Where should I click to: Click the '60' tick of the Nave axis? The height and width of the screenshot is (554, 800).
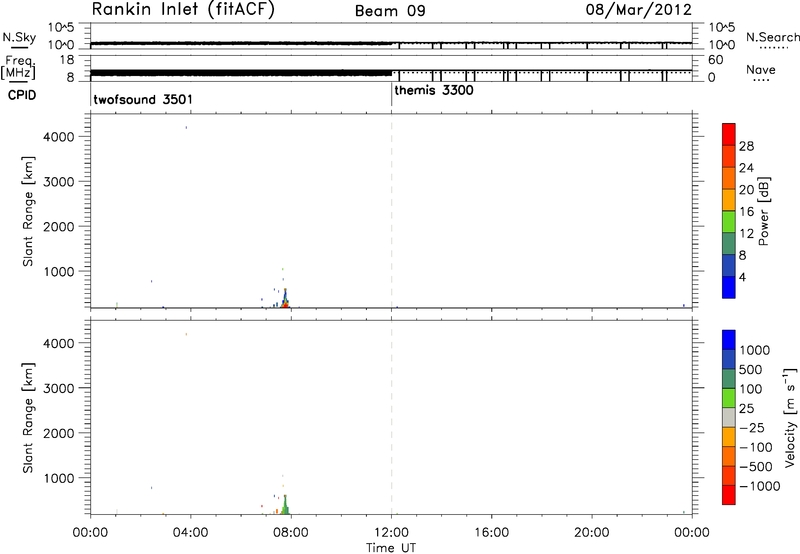(x=715, y=60)
